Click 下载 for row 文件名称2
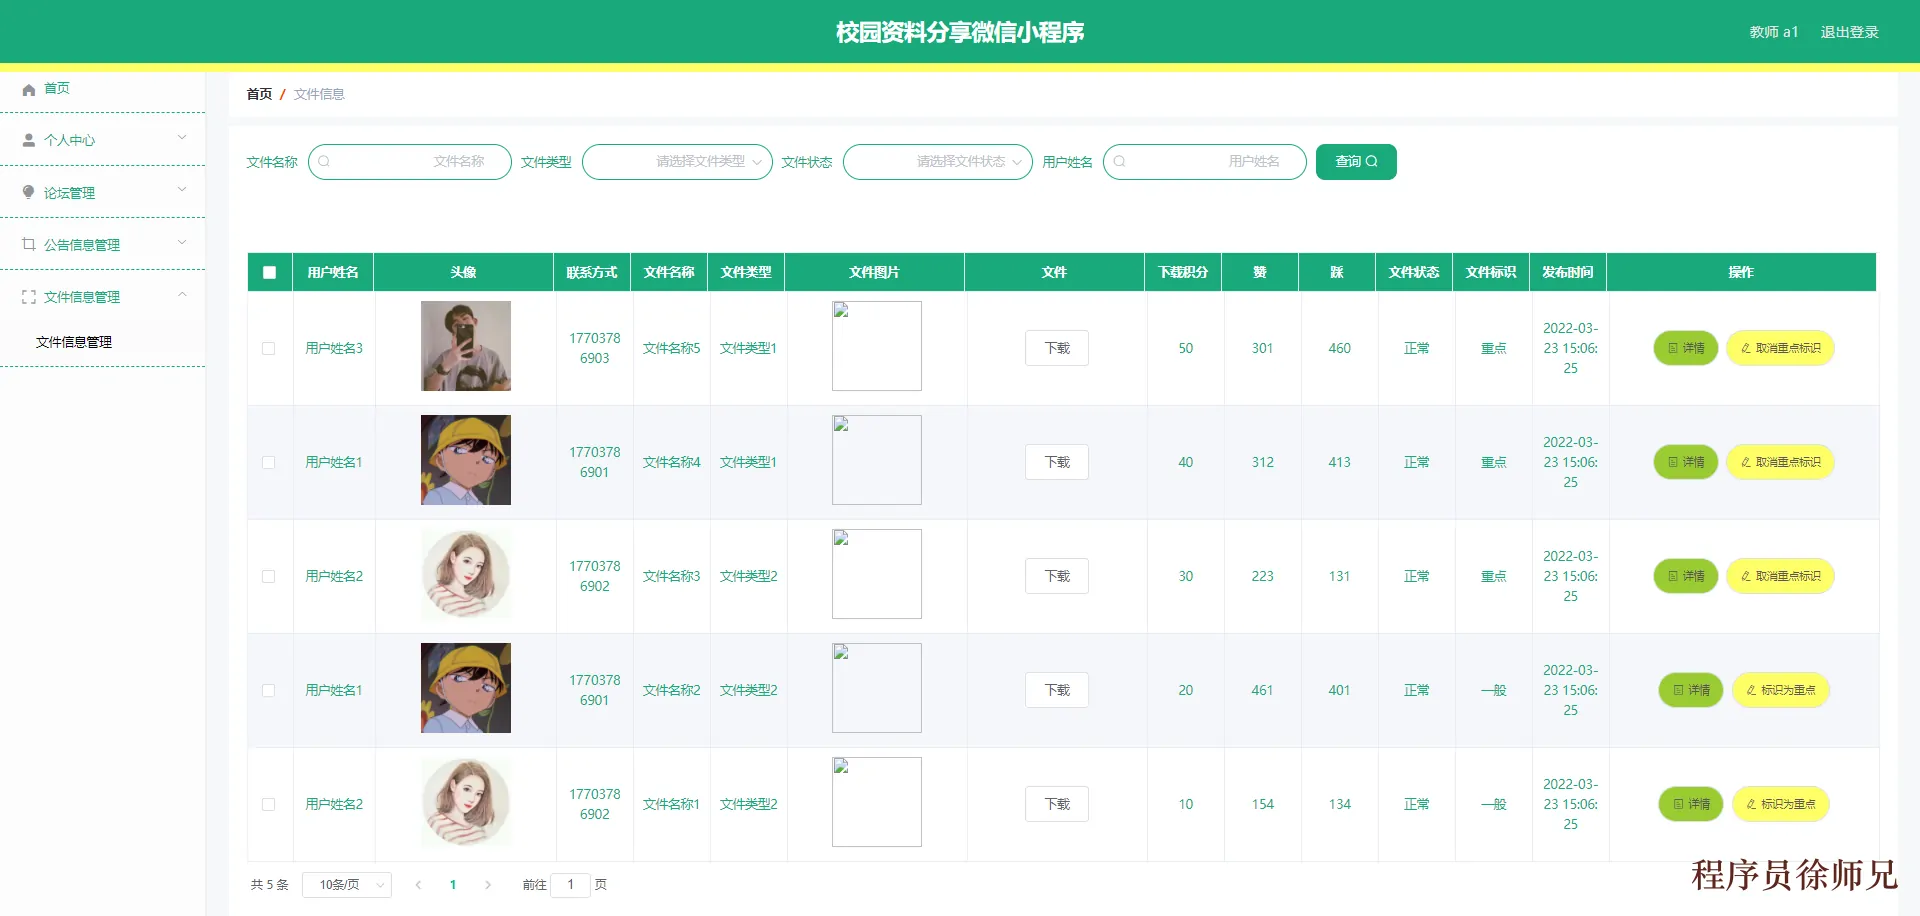The width and height of the screenshot is (1920, 916). pos(1057,690)
